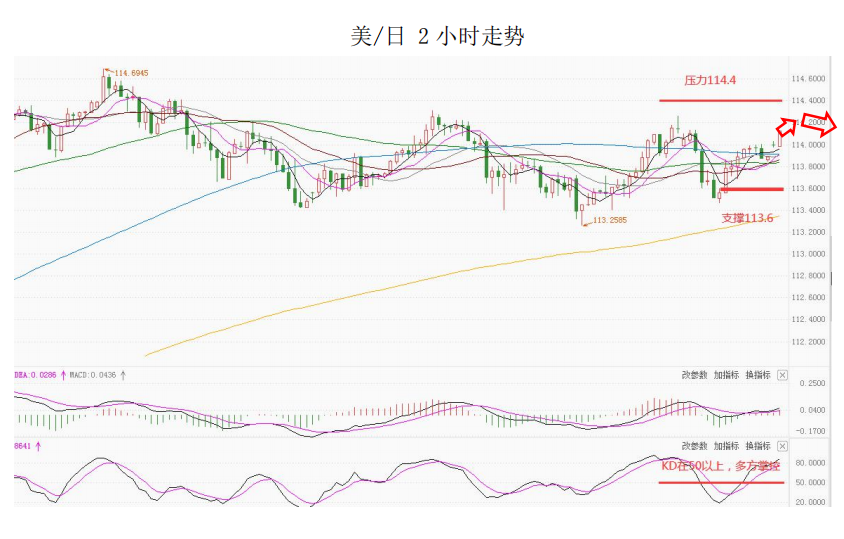Click the up arrow beside DEA value
The width and height of the screenshot is (844, 539).
64,375
